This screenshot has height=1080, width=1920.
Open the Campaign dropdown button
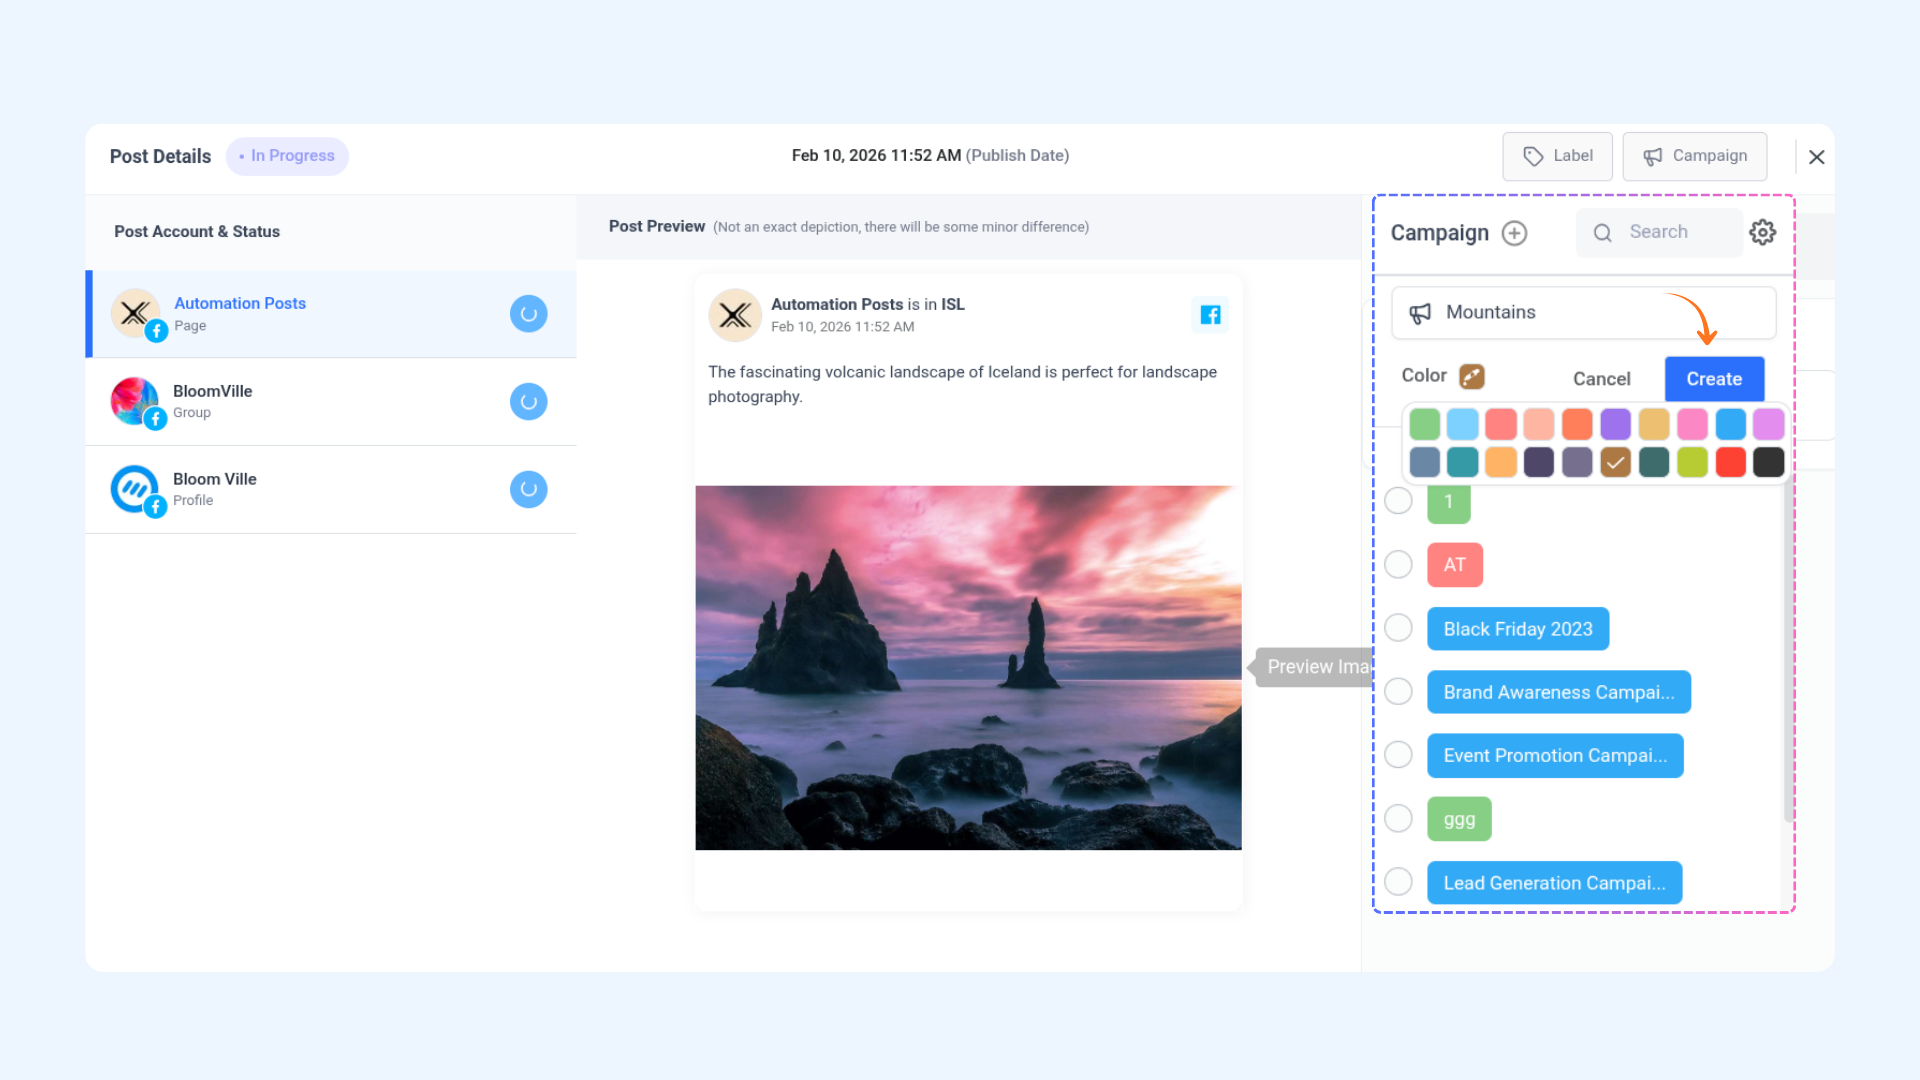(x=1694, y=156)
